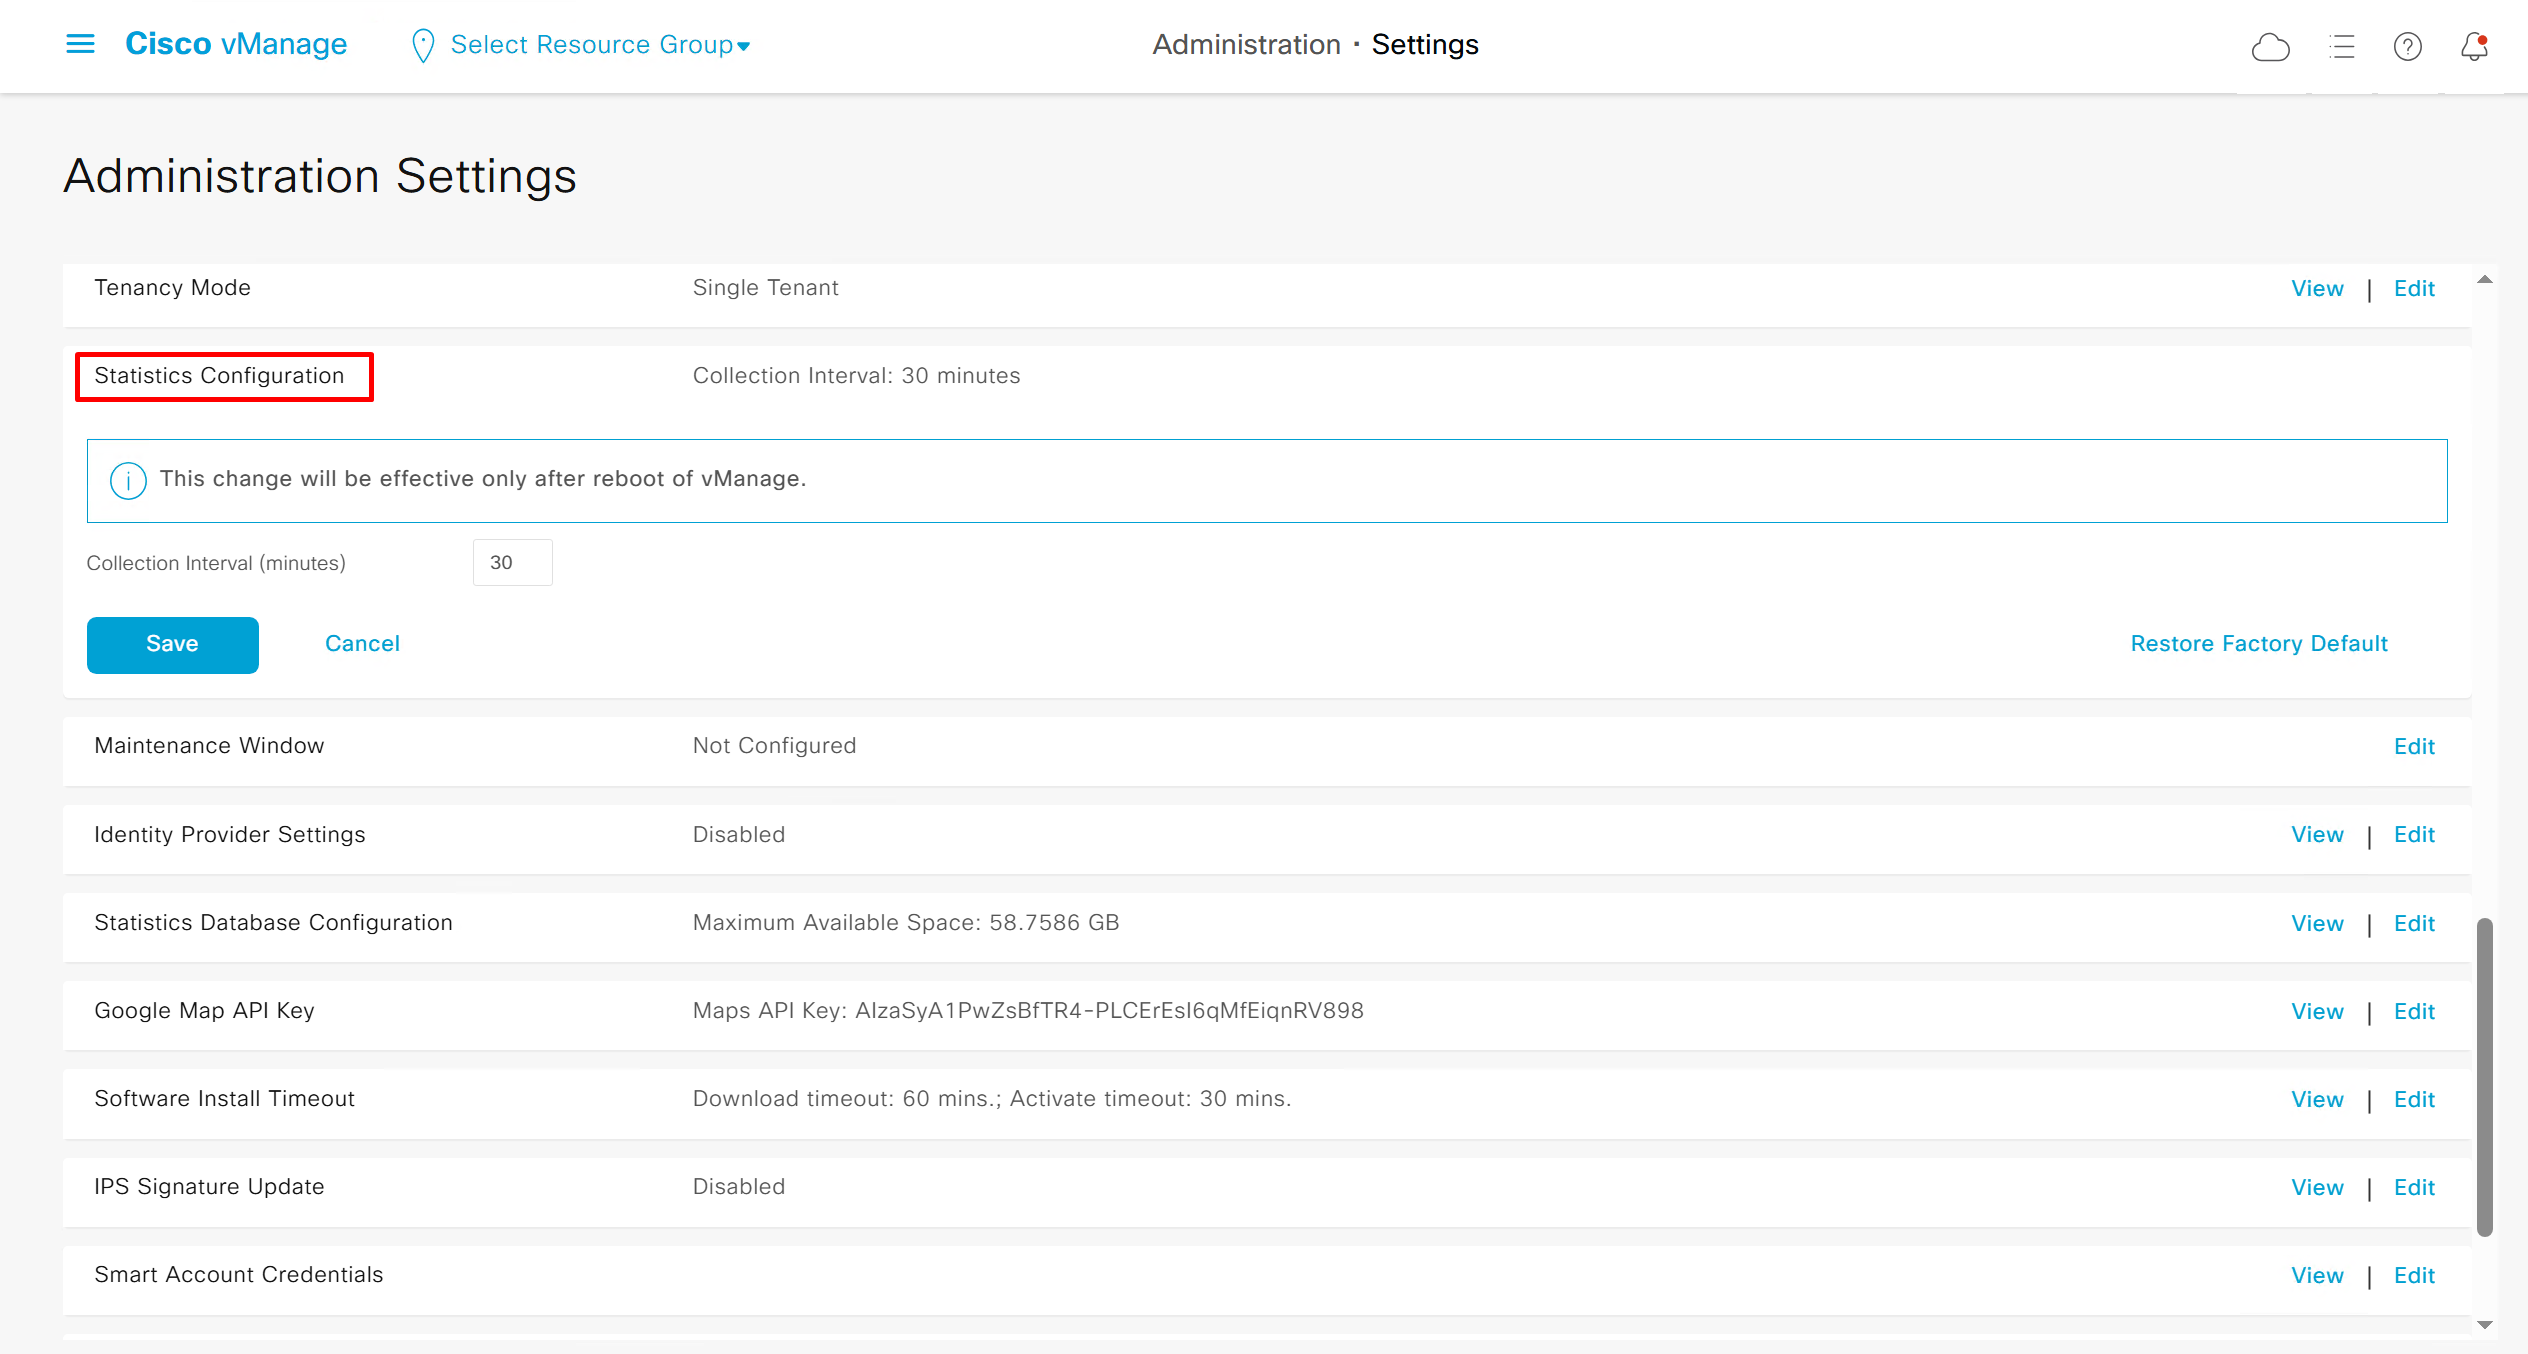Screen dimensions: 2528x1354
Task: Open the help question mark icon
Action: 2407,47
